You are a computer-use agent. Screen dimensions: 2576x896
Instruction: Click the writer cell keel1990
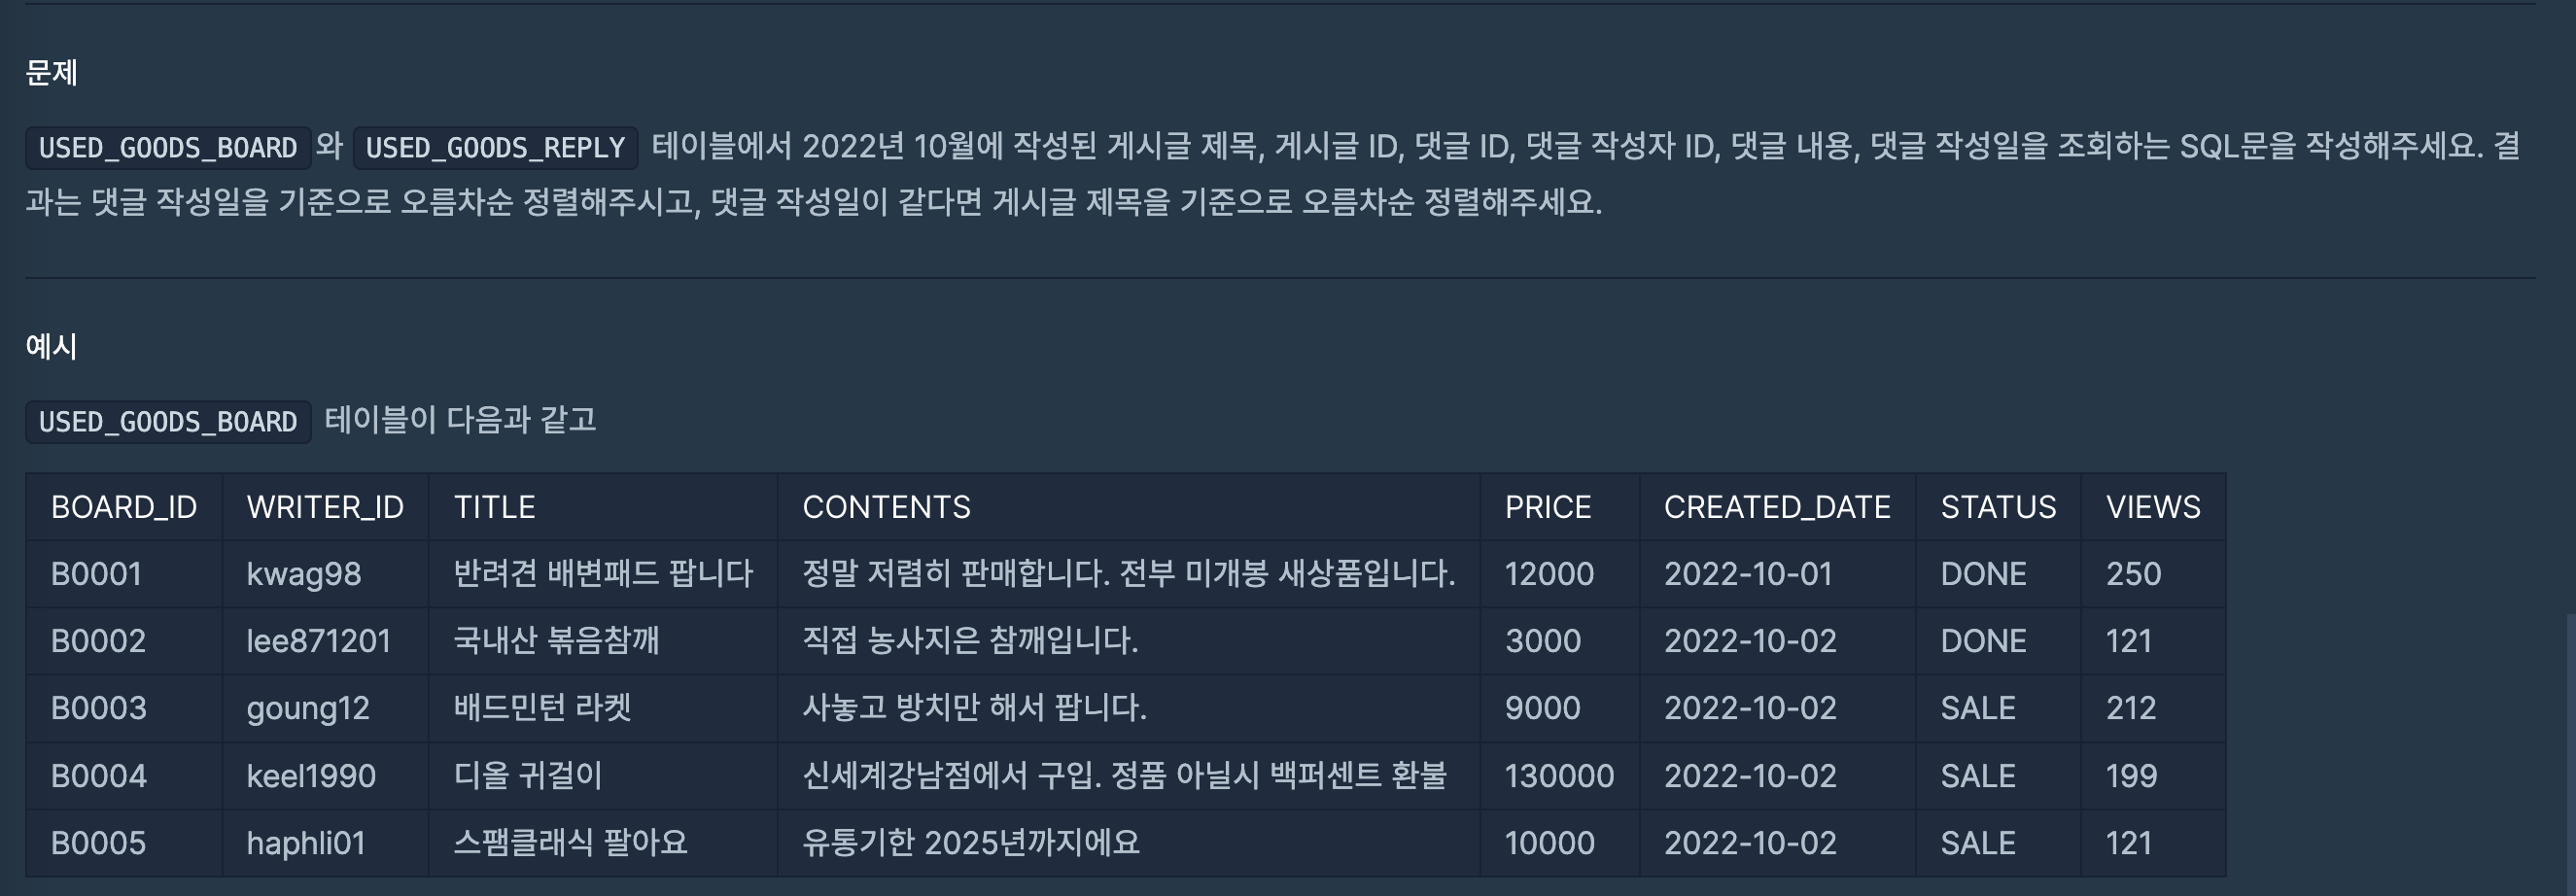(x=311, y=776)
